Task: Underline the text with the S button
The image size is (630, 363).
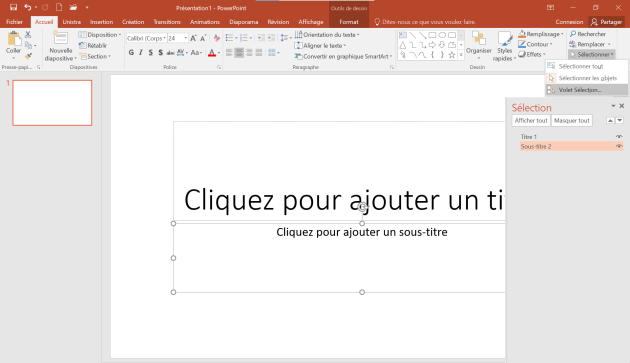Action: (x=151, y=53)
